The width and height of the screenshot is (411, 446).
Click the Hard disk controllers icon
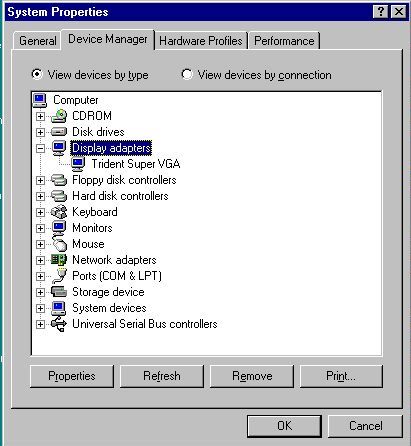tap(59, 196)
